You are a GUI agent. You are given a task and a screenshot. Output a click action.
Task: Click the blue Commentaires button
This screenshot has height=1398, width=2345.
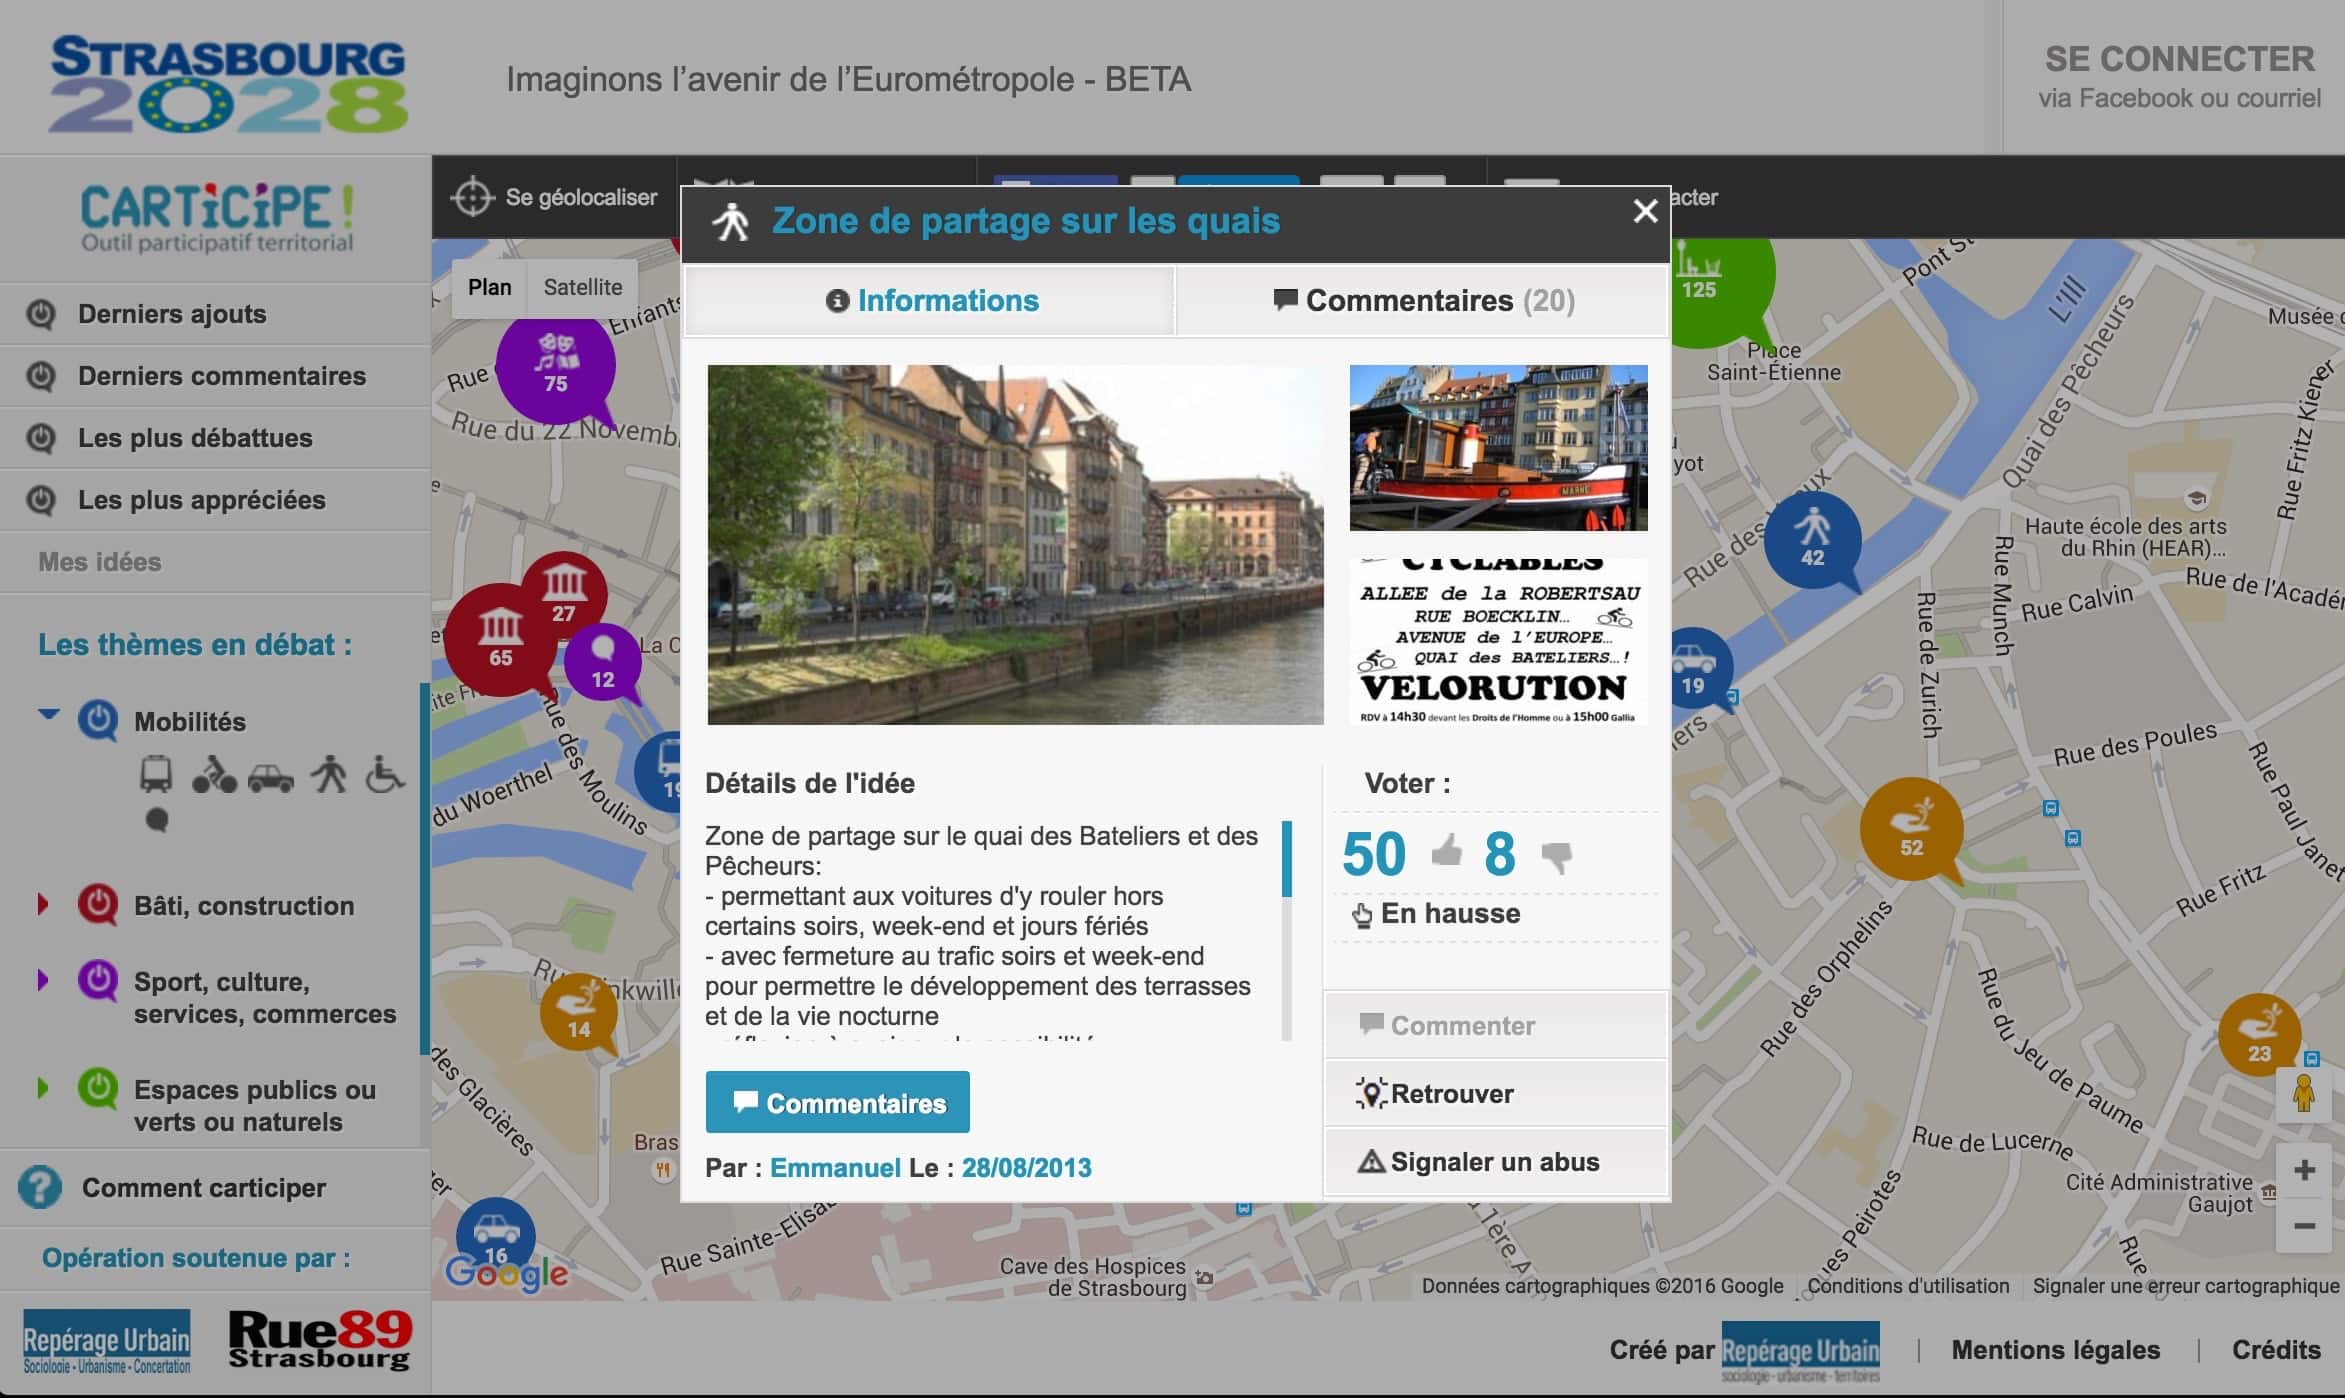coord(837,1102)
